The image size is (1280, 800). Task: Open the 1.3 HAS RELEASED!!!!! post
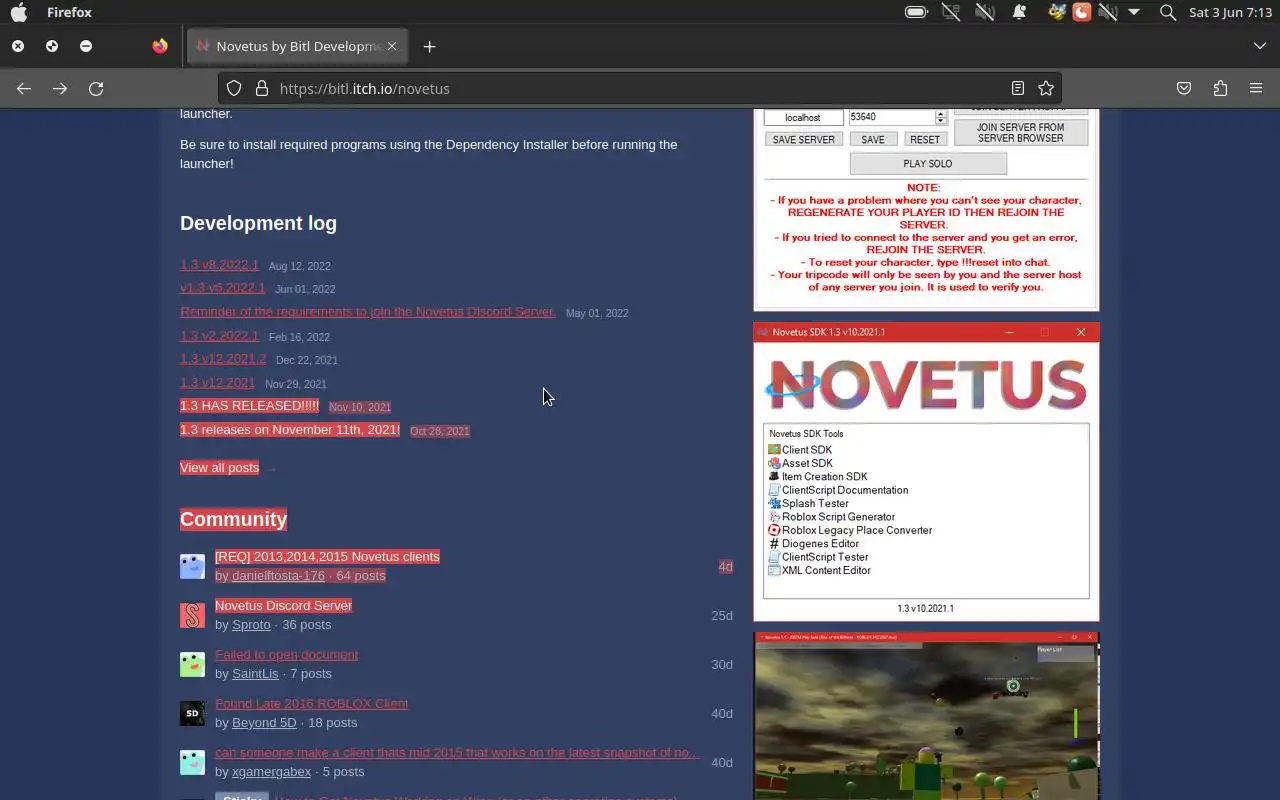point(249,406)
